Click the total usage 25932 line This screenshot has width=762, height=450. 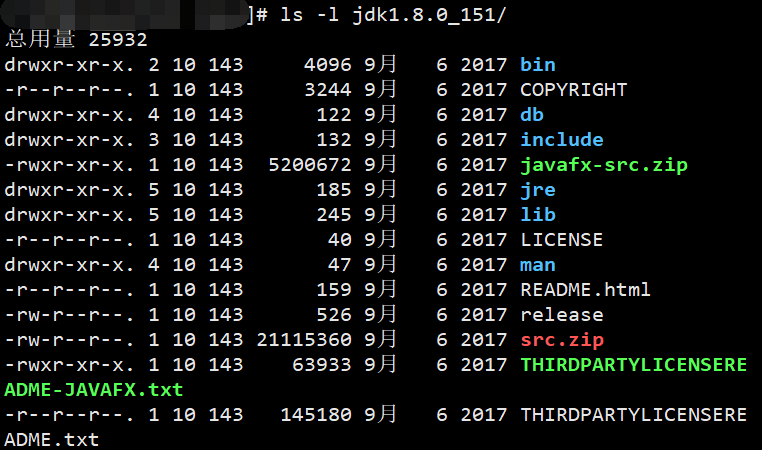pyautogui.click(x=76, y=40)
